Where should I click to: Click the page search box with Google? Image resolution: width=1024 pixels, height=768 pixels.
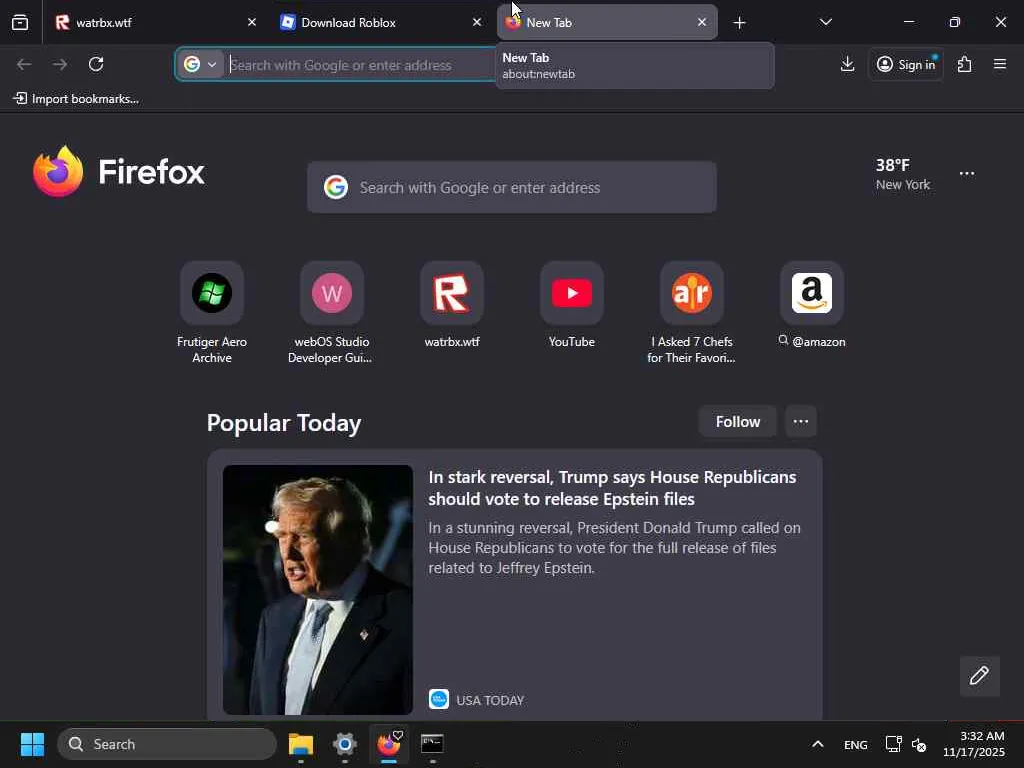[x=512, y=187]
